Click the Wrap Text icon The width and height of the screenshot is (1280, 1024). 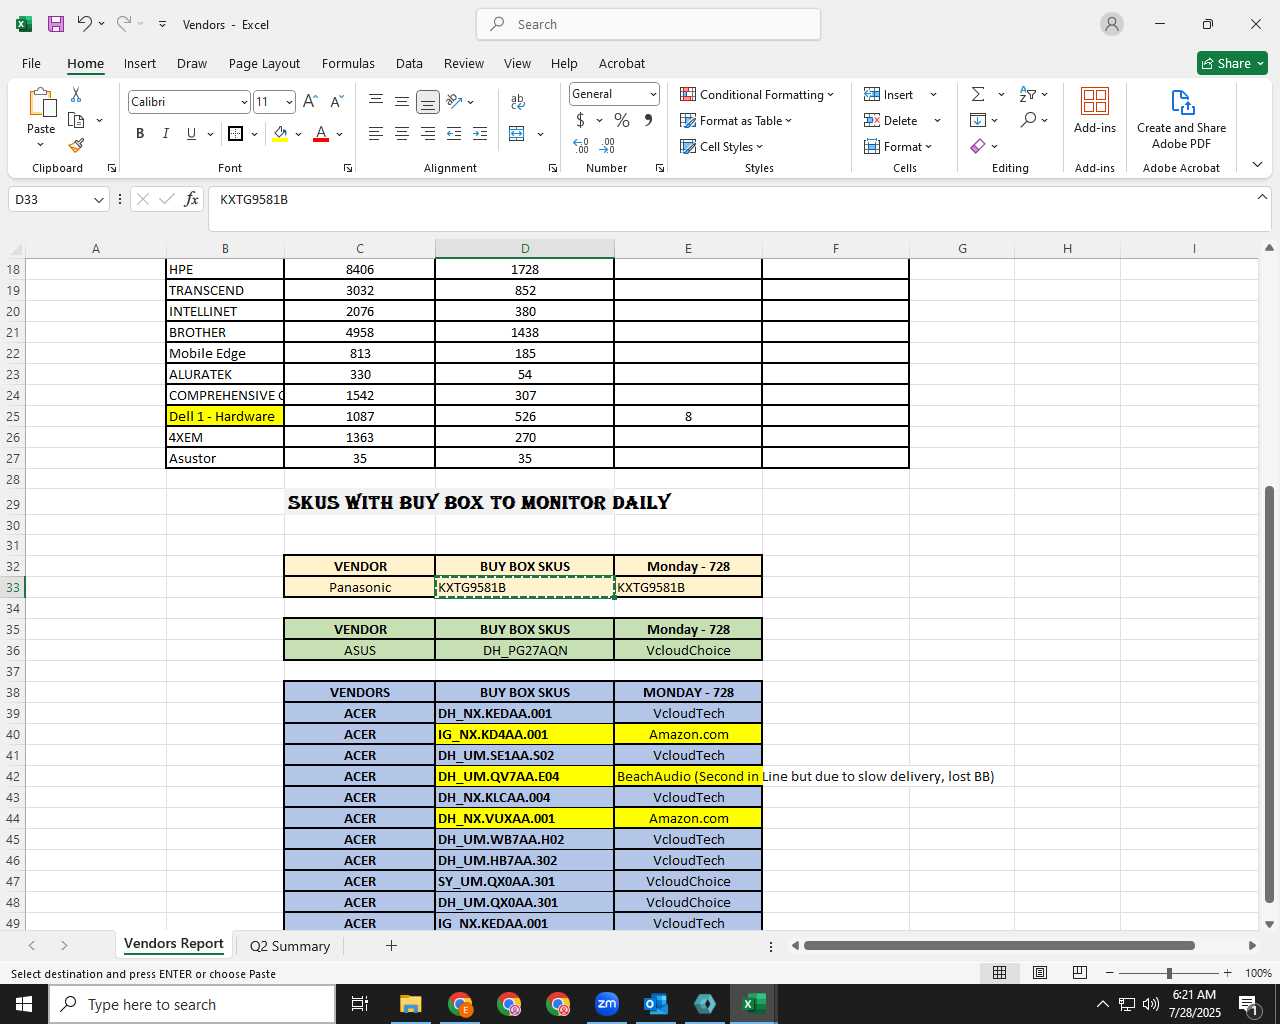pyautogui.click(x=518, y=102)
